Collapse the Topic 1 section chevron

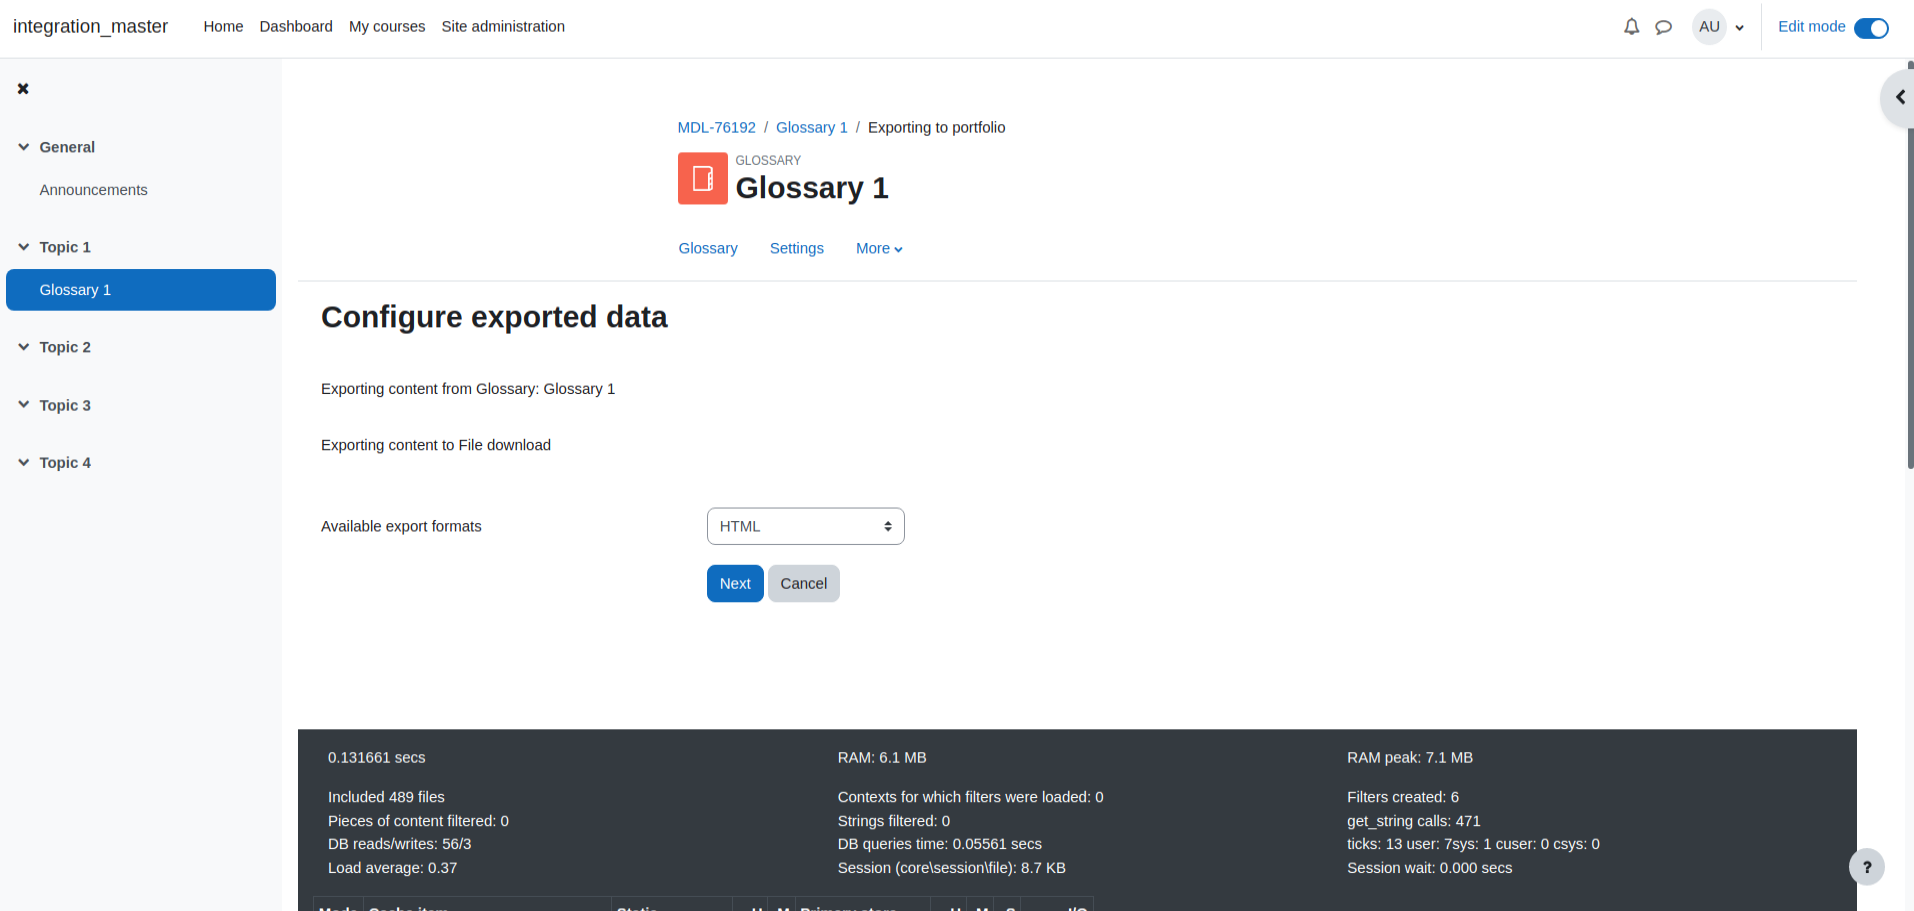pyautogui.click(x=24, y=247)
